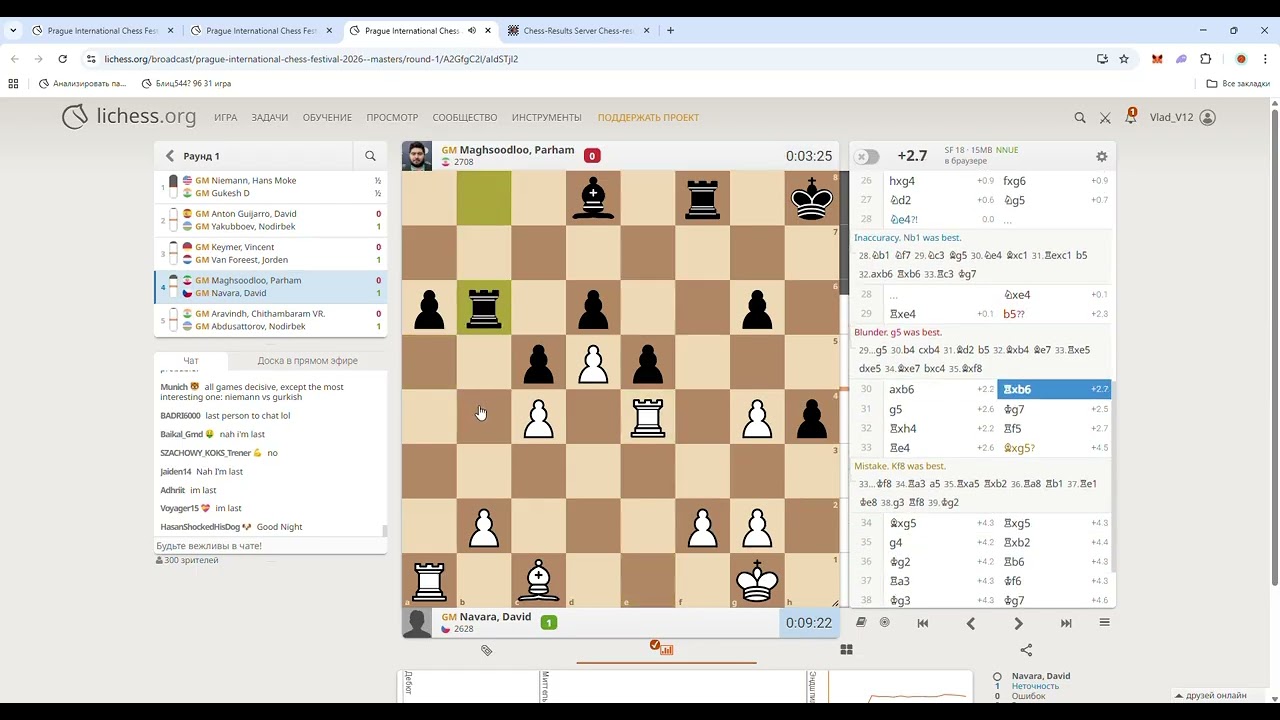The image size is (1280, 720).
Task: Reload the page
Action: point(62,59)
